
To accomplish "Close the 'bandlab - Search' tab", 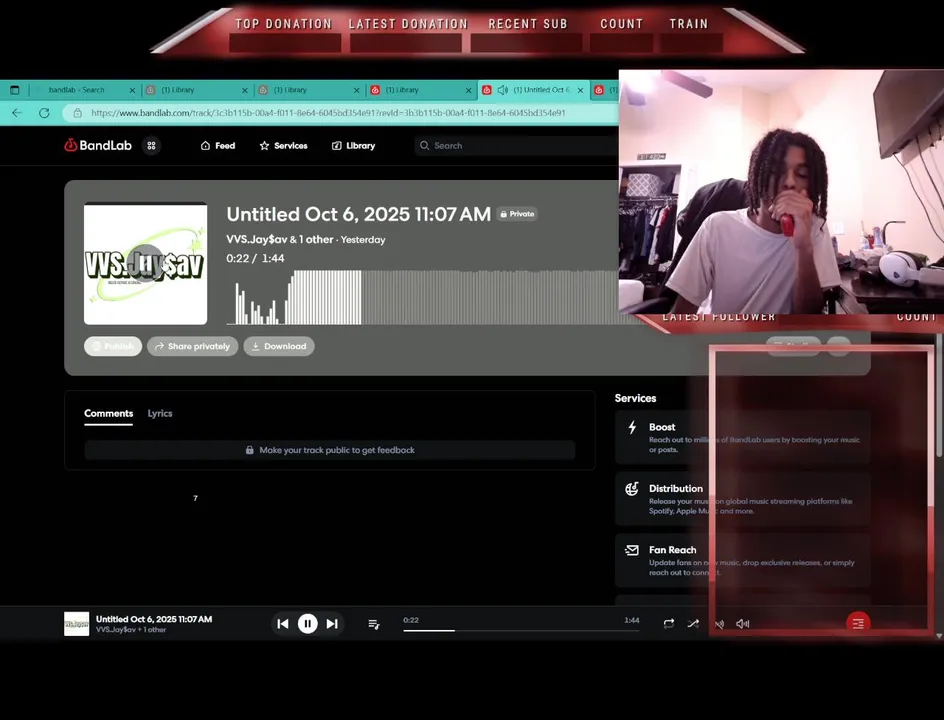I will 132,90.
